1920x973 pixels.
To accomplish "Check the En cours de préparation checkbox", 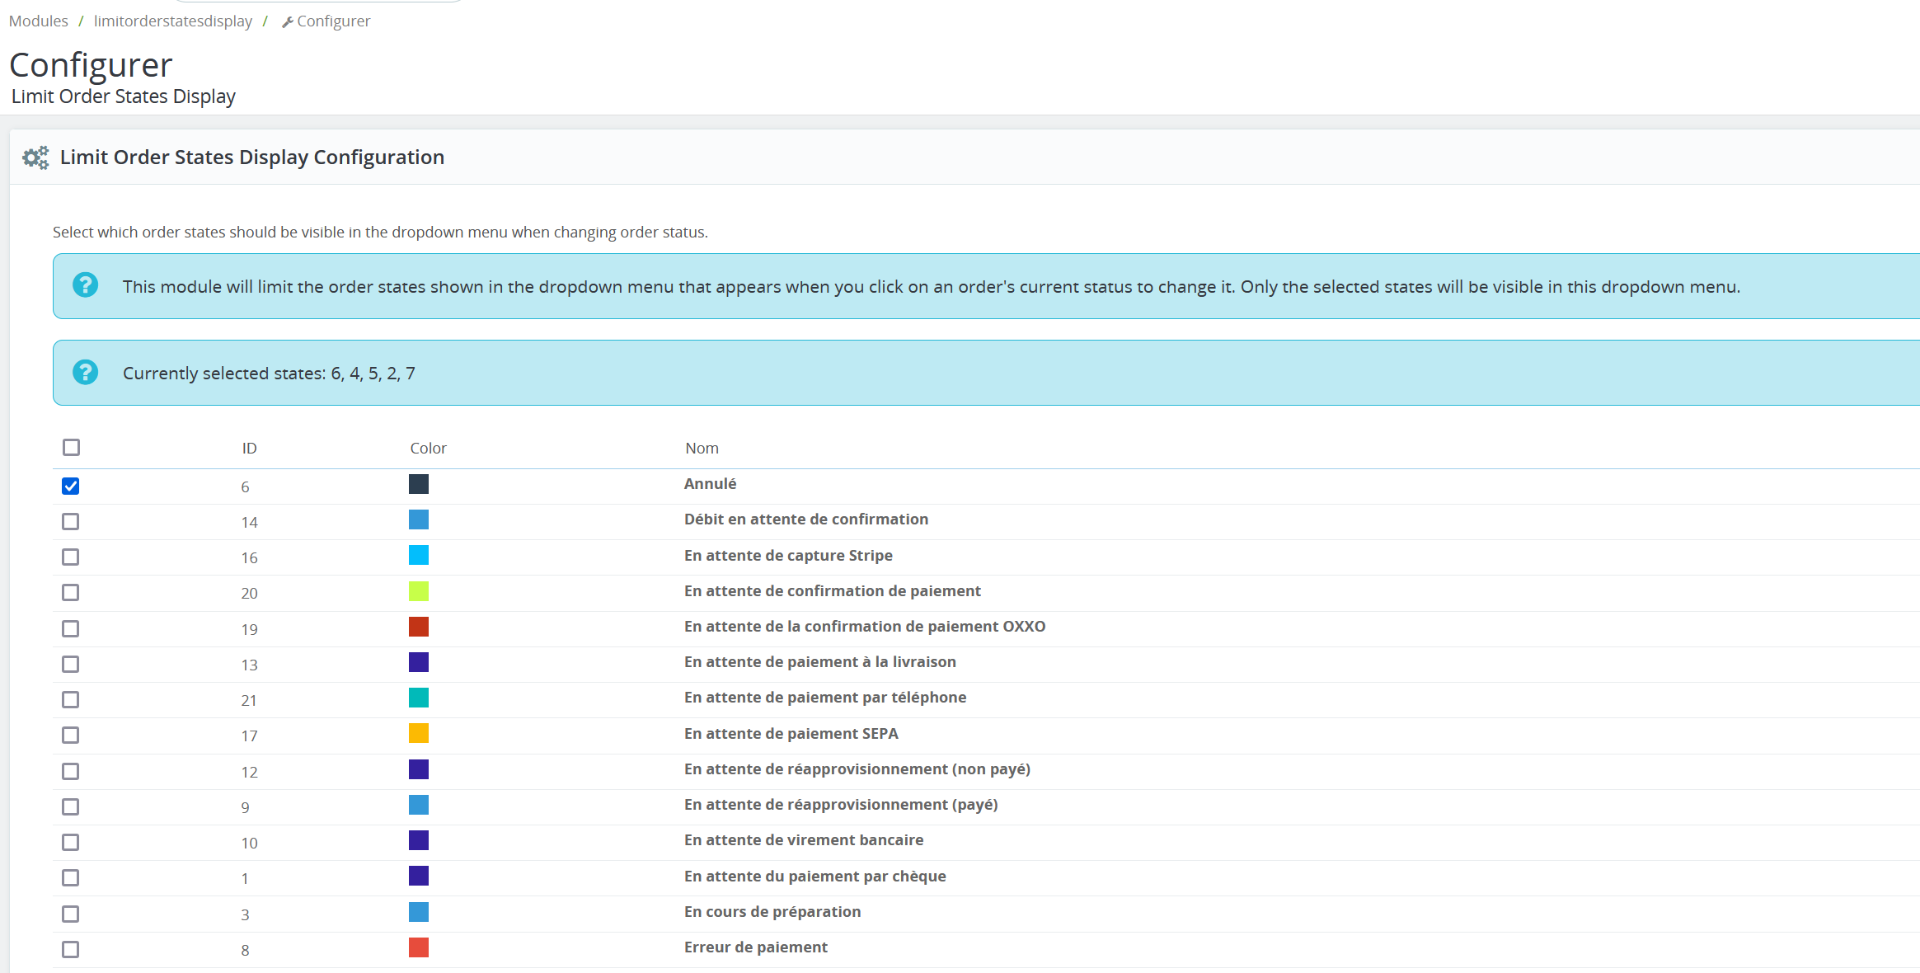I will [71, 914].
